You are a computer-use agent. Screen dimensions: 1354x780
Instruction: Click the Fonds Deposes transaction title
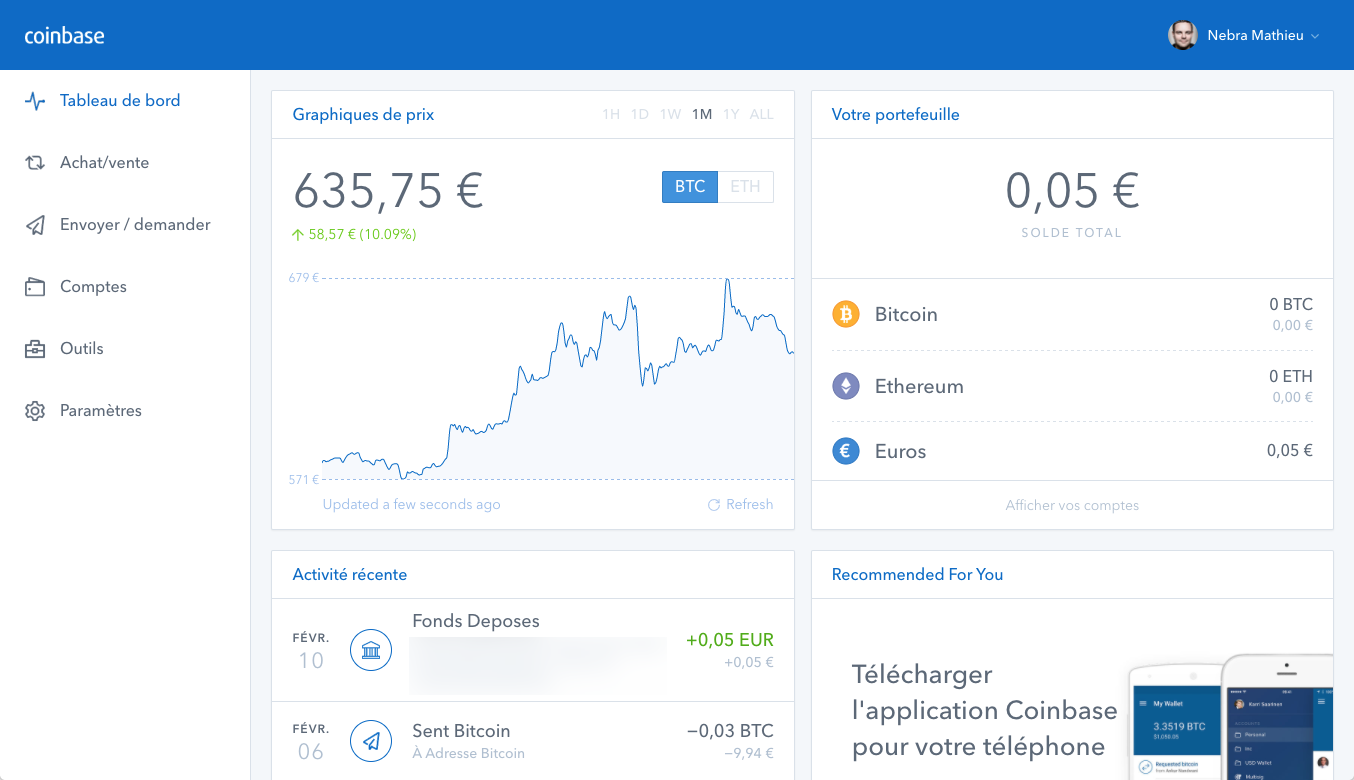476,621
